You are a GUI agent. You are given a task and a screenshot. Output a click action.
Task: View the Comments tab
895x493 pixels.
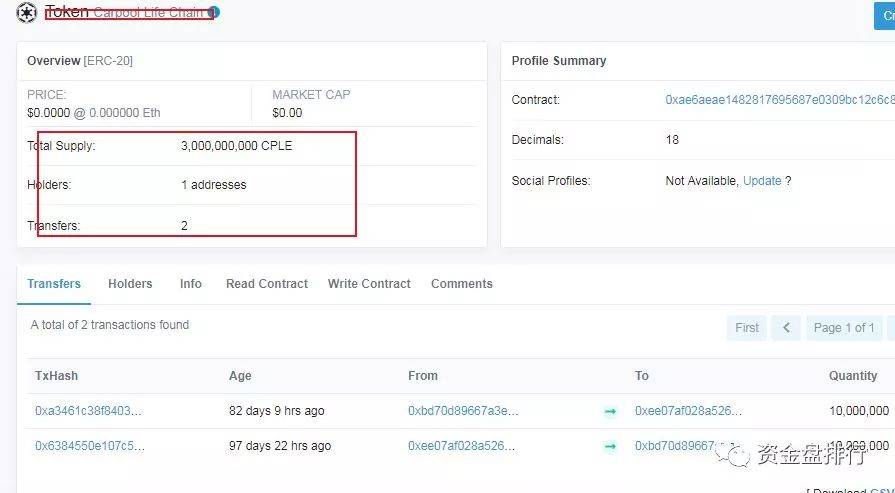(x=461, y=284)
